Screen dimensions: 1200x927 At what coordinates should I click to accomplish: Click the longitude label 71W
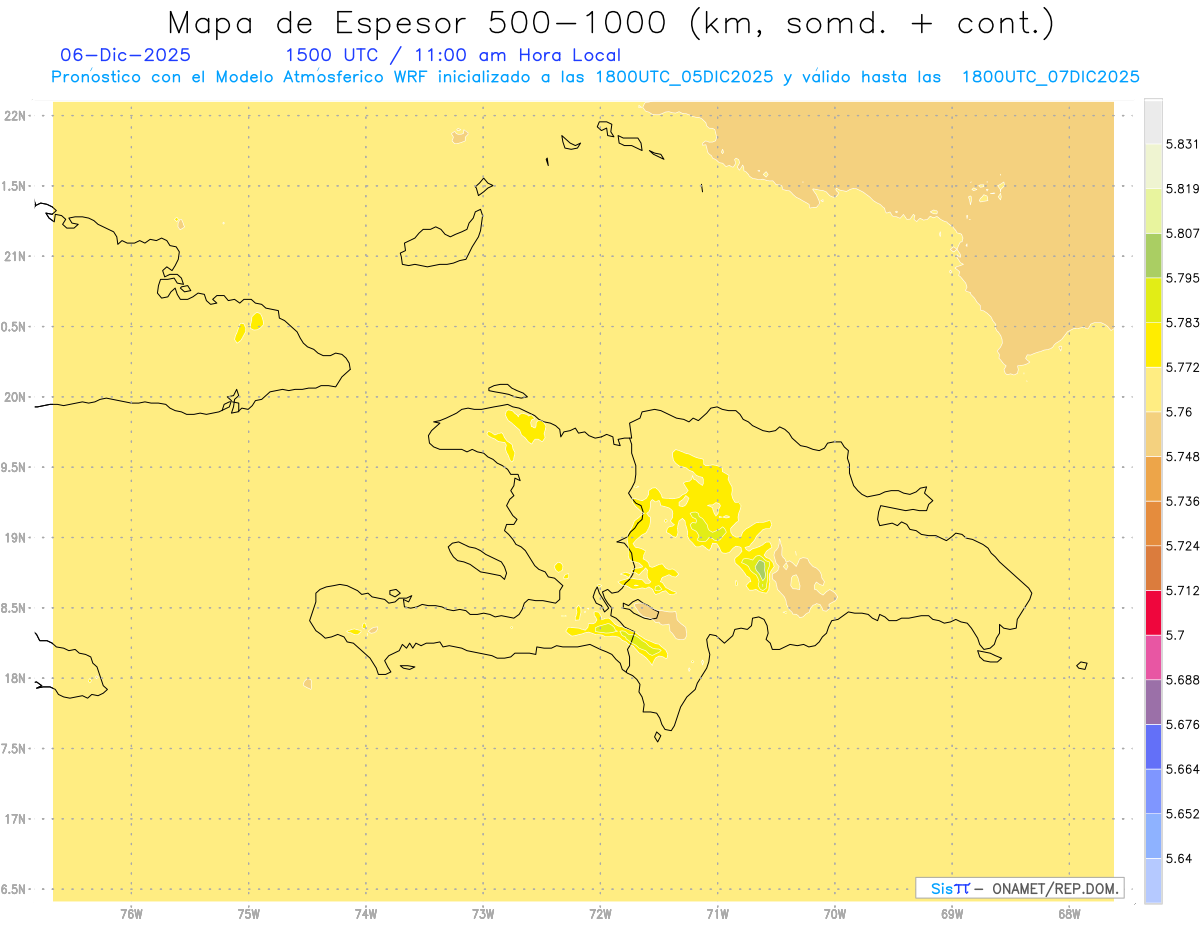click(x=718, y=914)
